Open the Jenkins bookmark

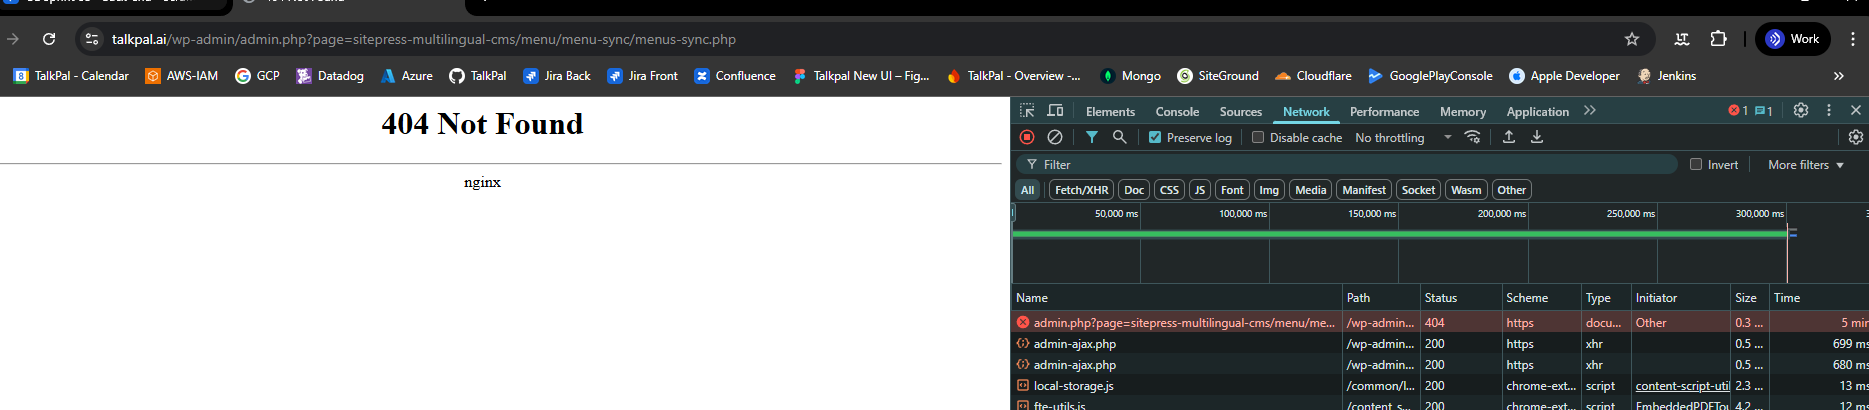pos(1666,76)
